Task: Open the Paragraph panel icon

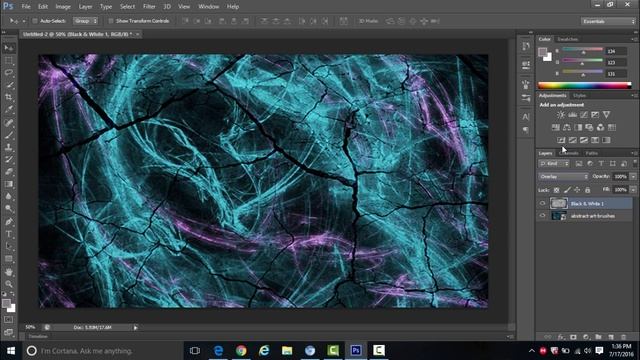Action: pyautogui.click(x=526, y=130)
